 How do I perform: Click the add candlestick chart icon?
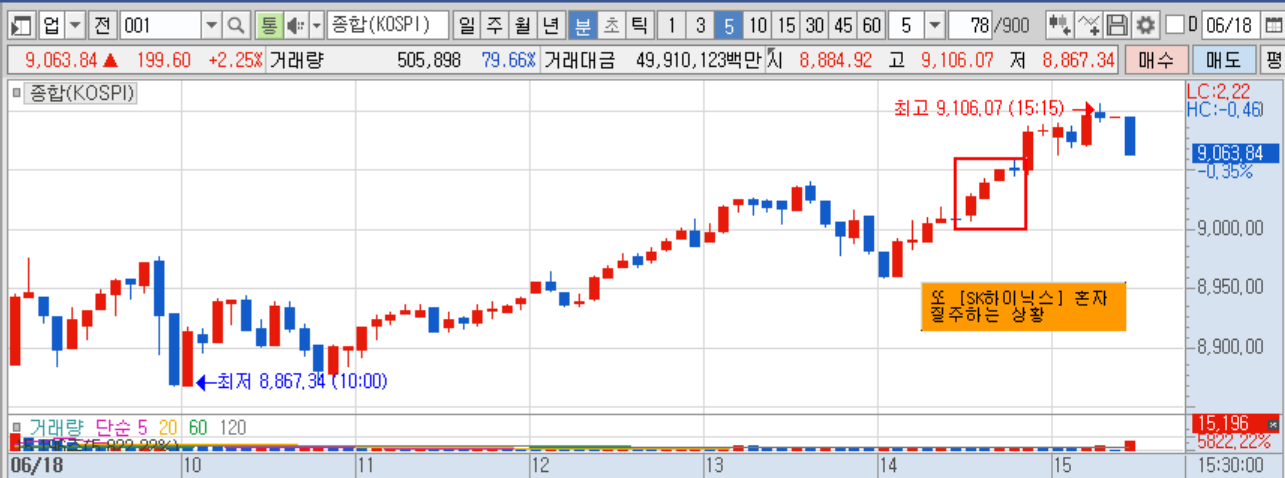pos(1060,24)
